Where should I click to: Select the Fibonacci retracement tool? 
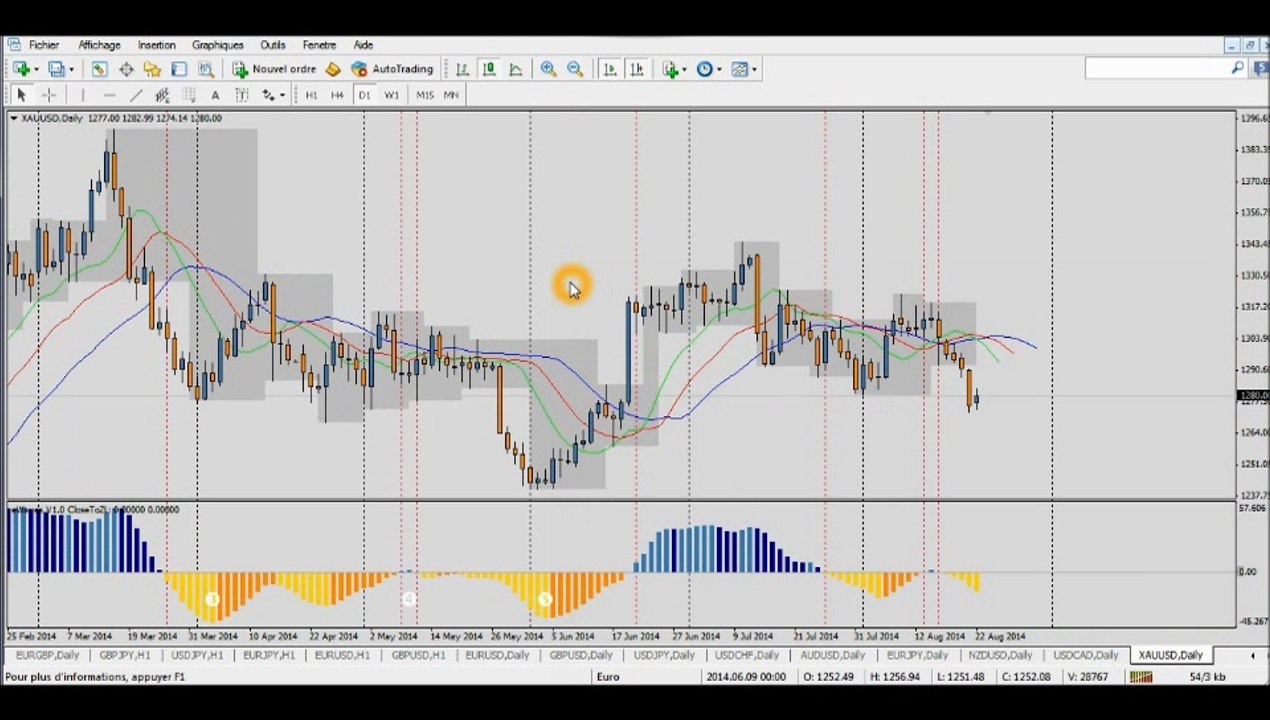[188, 95]
